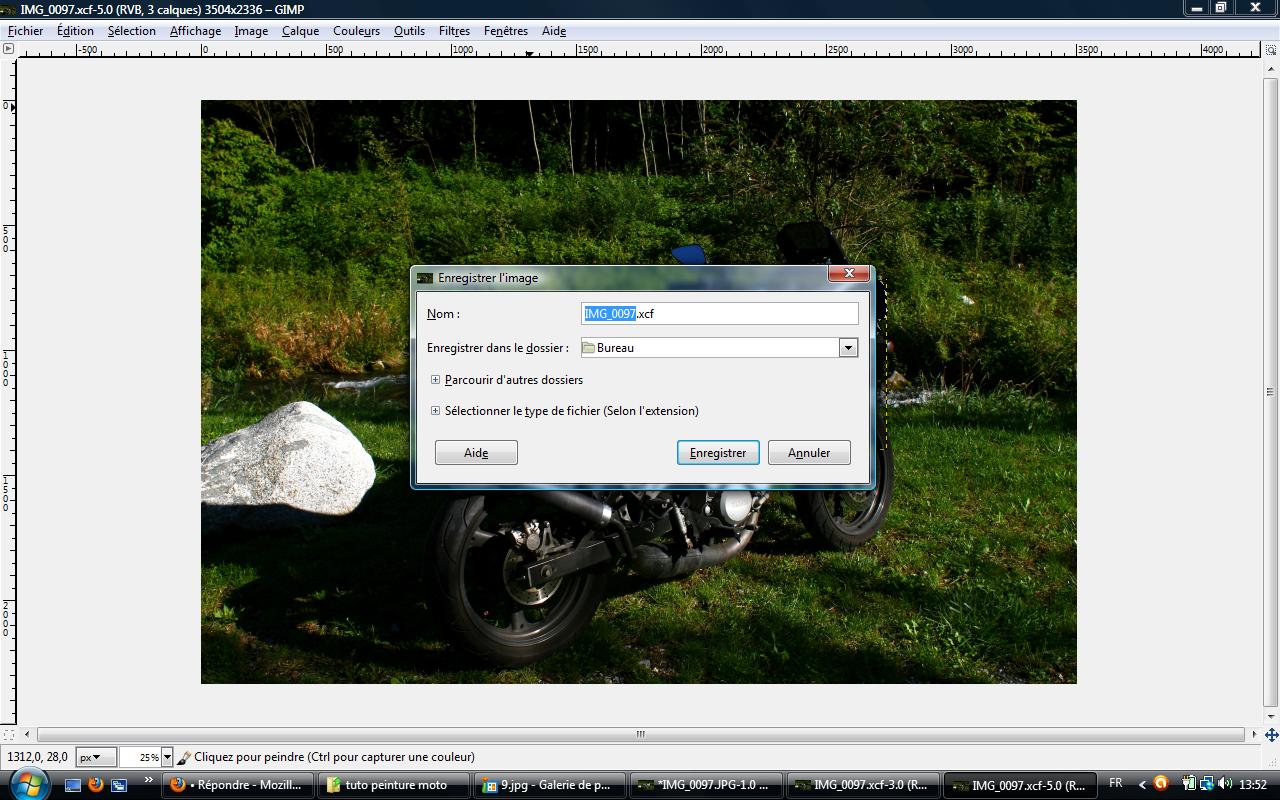Click the vertical scrollbar down arrow
Image resolution: width=1280 pixels, height=800 pixels.
(x=1271, y=715)
